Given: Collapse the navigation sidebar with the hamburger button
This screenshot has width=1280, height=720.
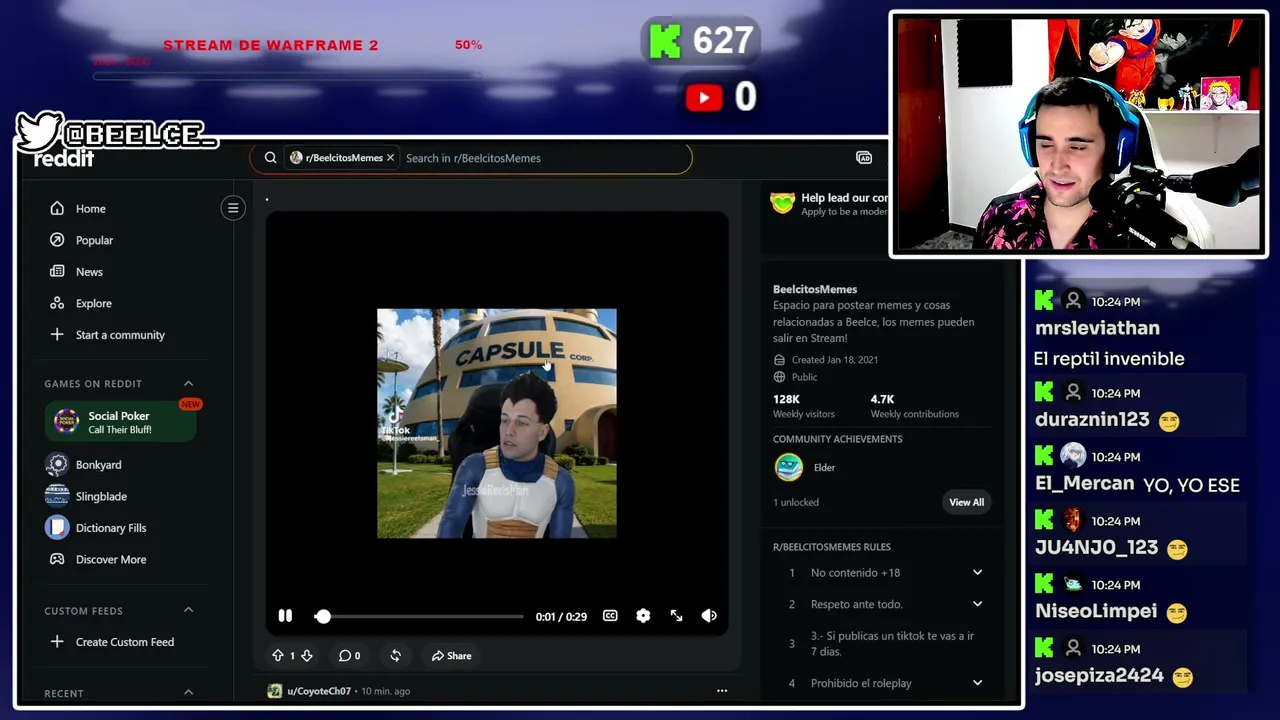Looking at the screenshot, I should (x=233, y=208).
